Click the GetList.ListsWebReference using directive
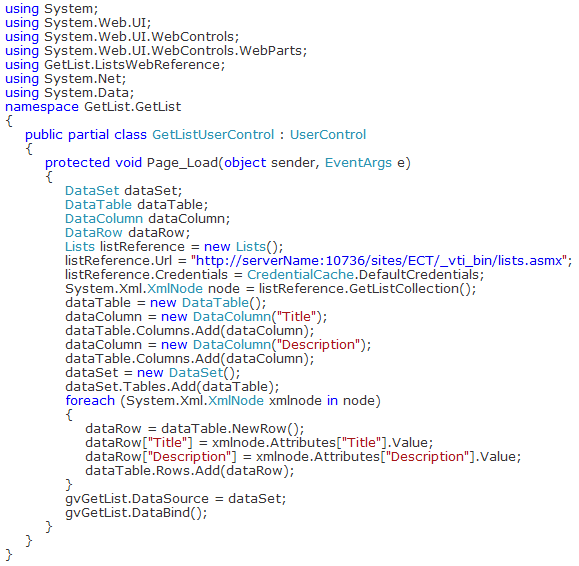Viewport: 579px width, 566px height. (115, 65)
